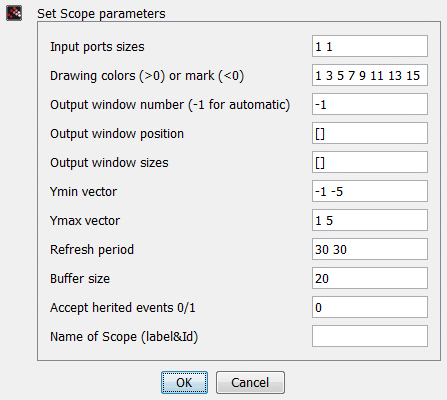
Task: Dismiss dialog with the Cancel button
Action: pyautogui.click(x=250, y=383)
